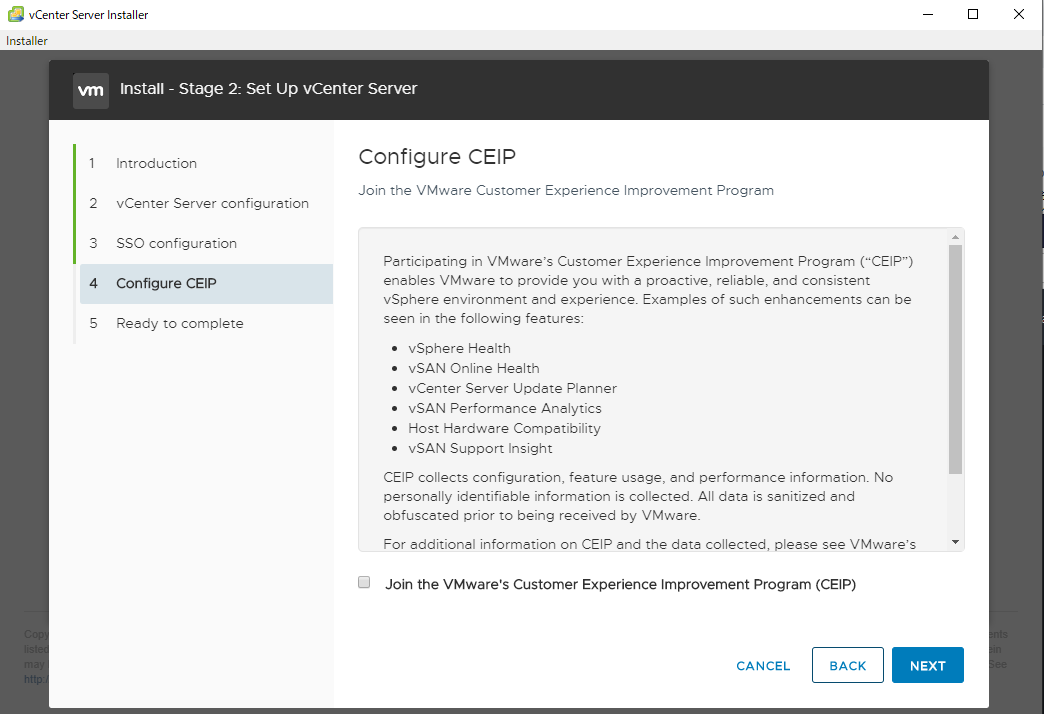Open the Installer menu

[x=27, y=41]
